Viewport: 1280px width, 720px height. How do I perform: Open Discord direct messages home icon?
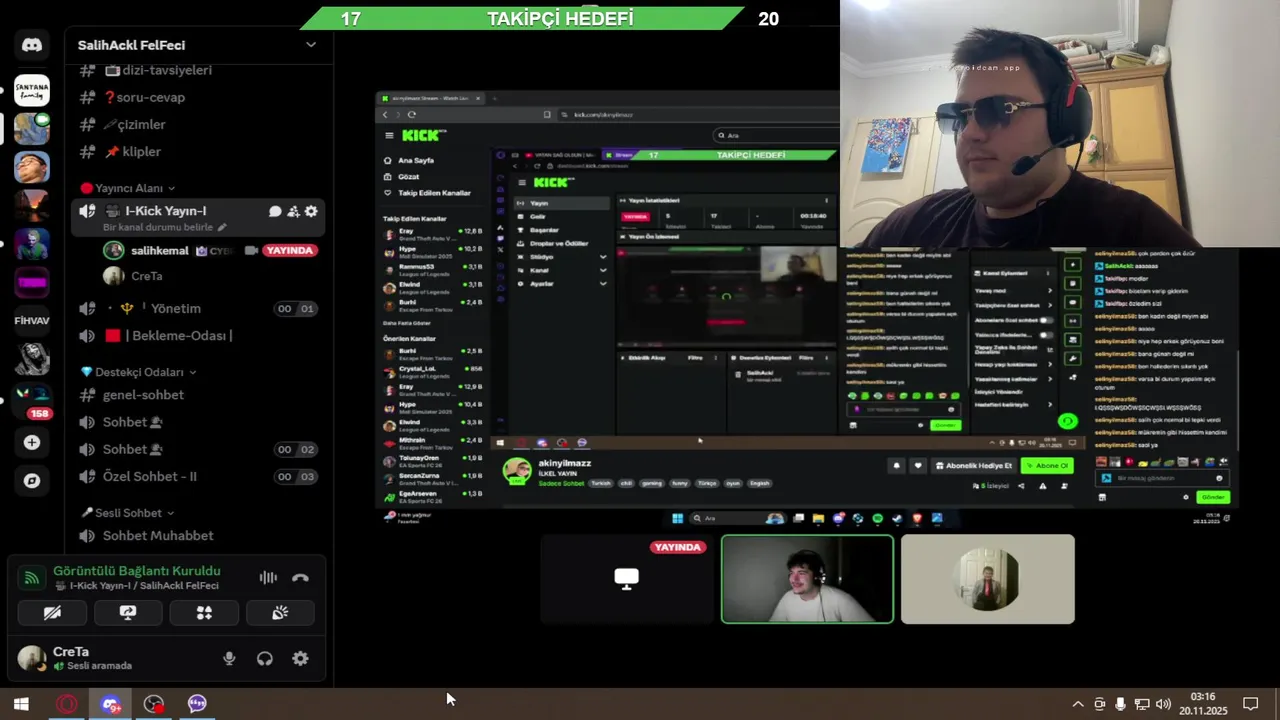[x=32, y=45]
